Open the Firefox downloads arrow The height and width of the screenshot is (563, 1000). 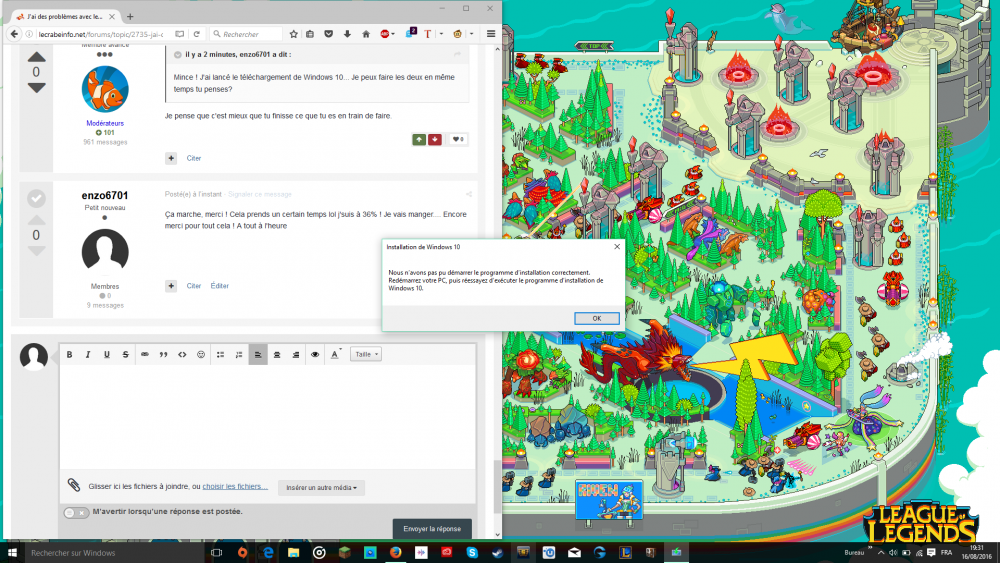click(x=348, y=34)
